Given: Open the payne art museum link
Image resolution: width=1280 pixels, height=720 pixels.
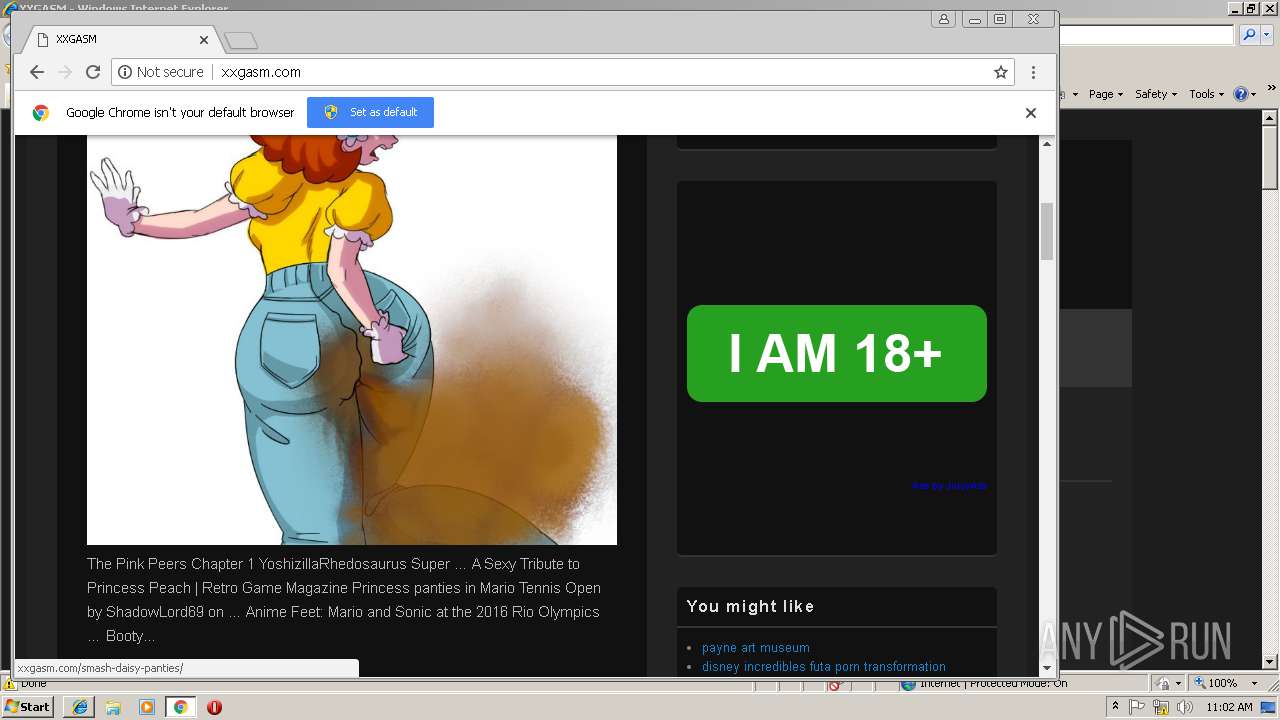Looking at the screenshot, I should 756,648.
